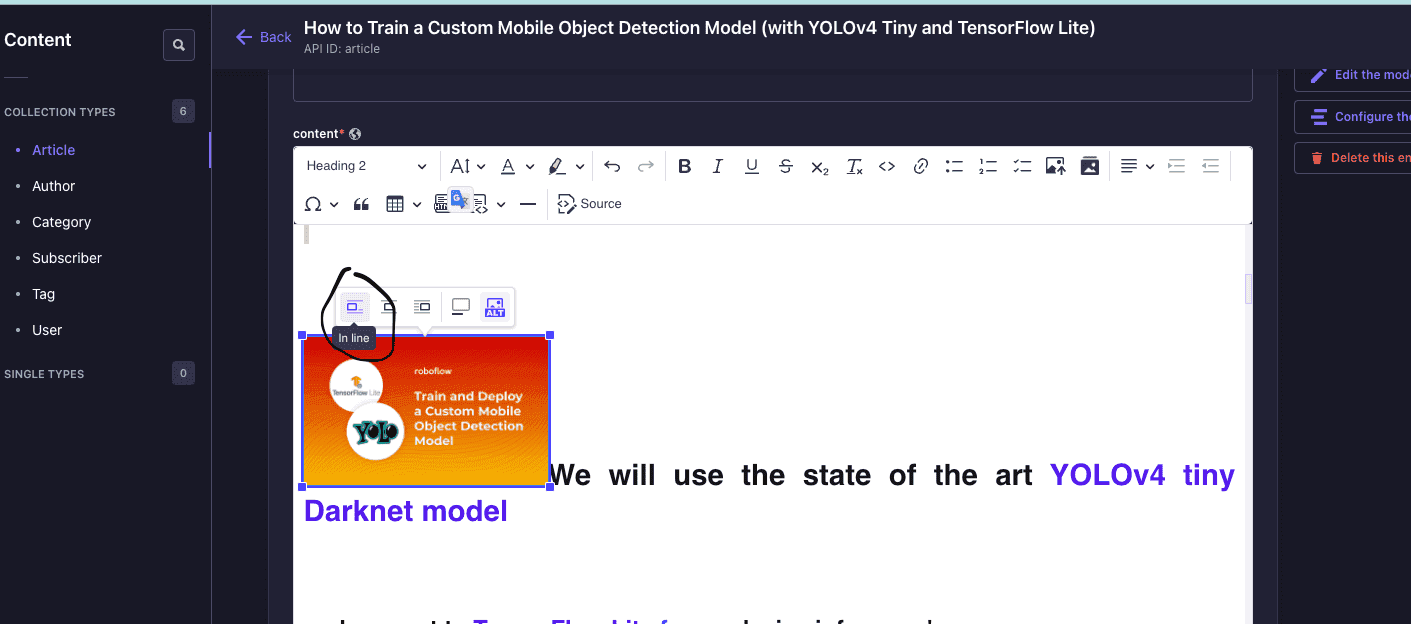Select the In line image style

pos(355,306)
